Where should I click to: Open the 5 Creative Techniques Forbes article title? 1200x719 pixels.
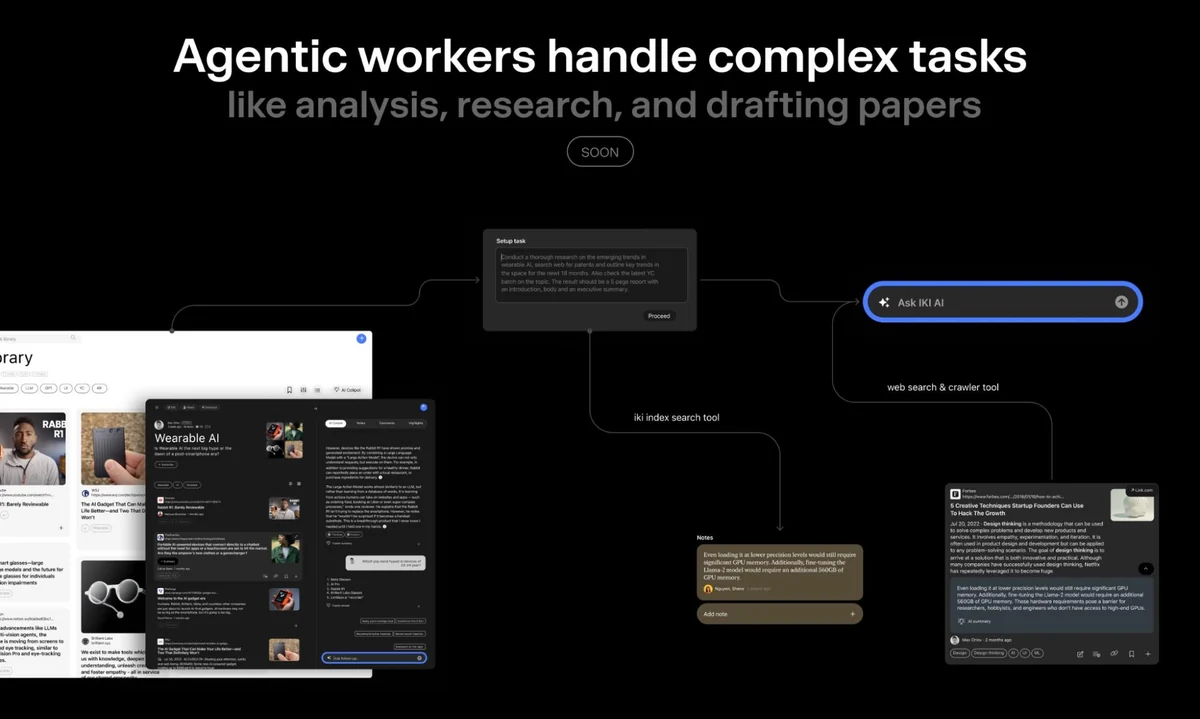[x=1017, y=509]
